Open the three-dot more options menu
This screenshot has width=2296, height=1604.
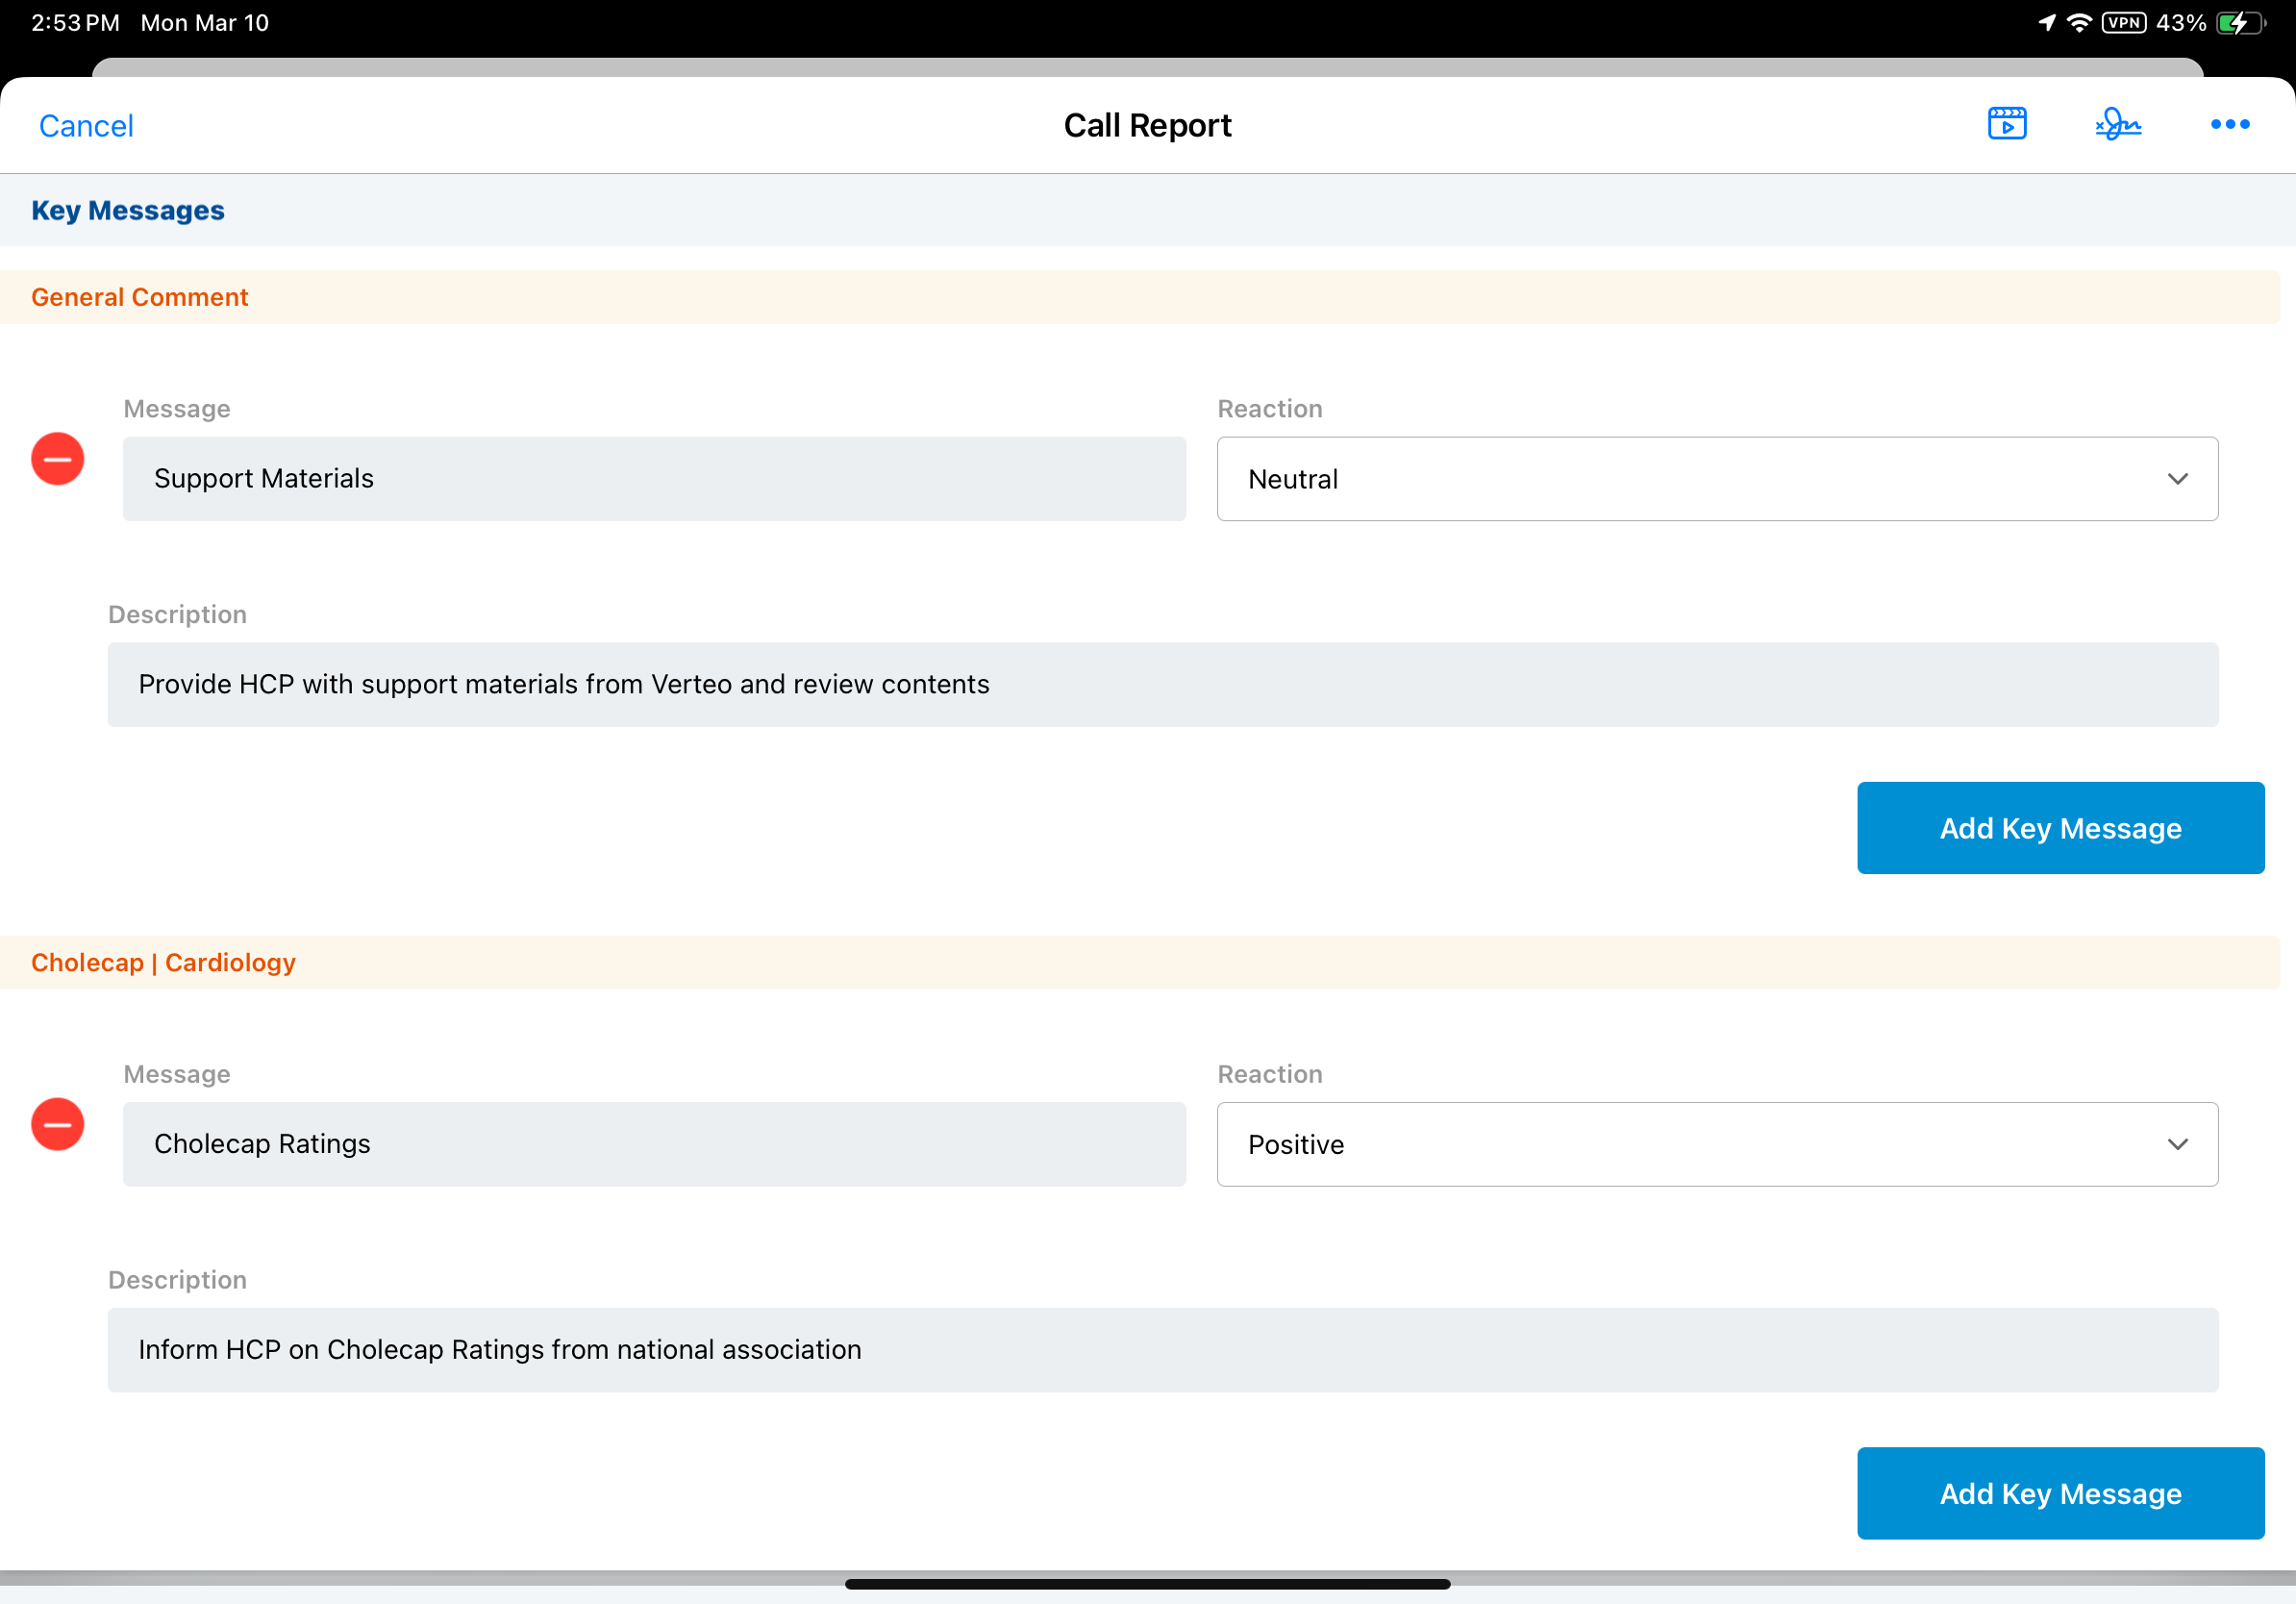click(2229, 124)
